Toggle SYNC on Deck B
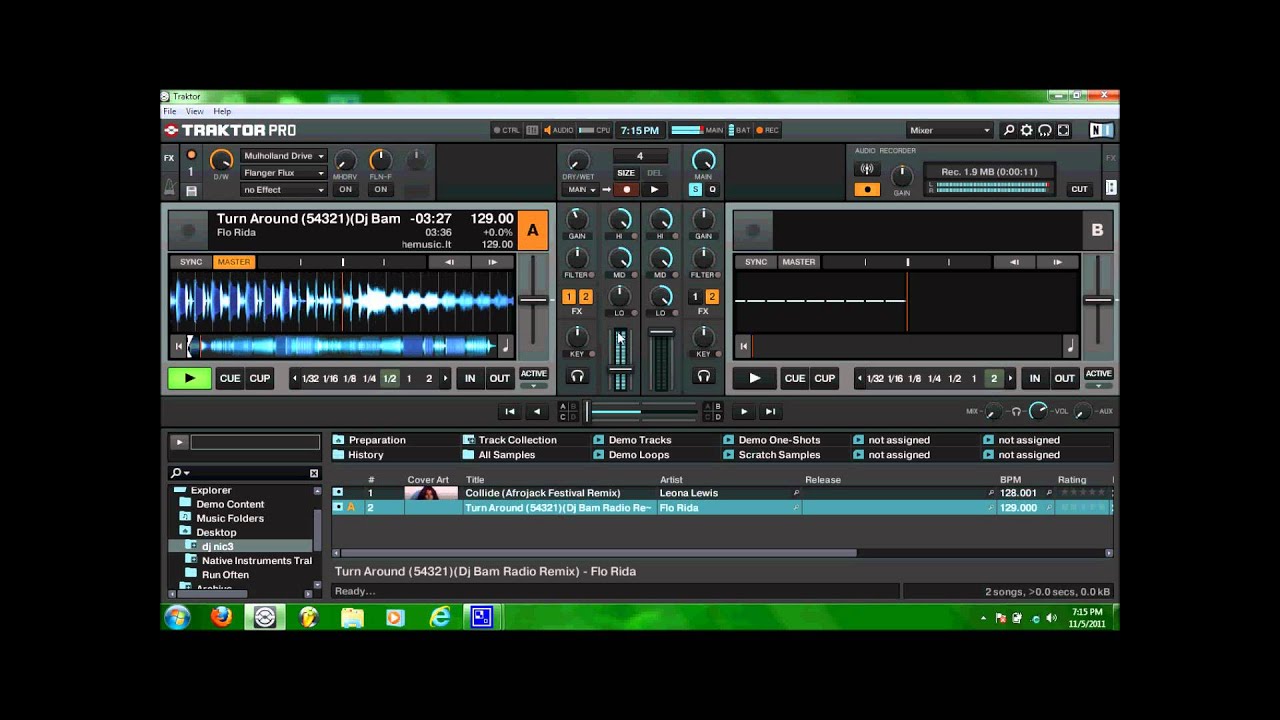 tap(756, 262)
